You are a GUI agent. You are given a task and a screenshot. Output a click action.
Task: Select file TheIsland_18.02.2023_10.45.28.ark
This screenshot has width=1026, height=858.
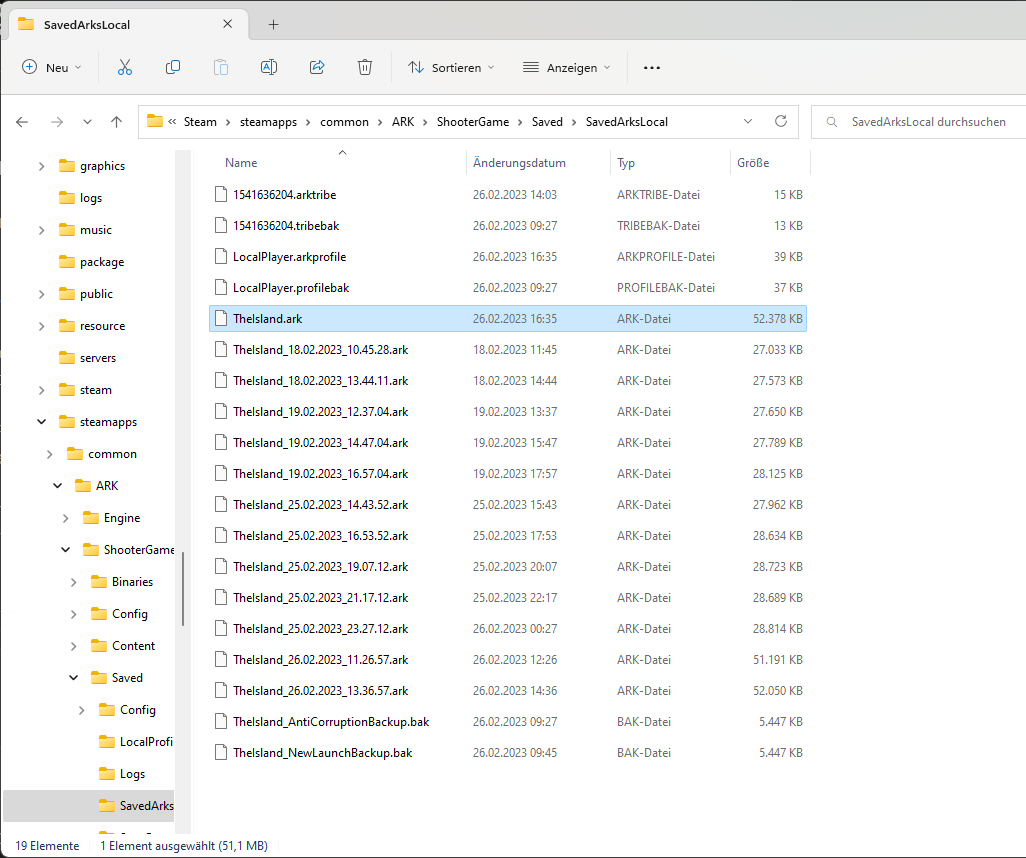[508, 349]
